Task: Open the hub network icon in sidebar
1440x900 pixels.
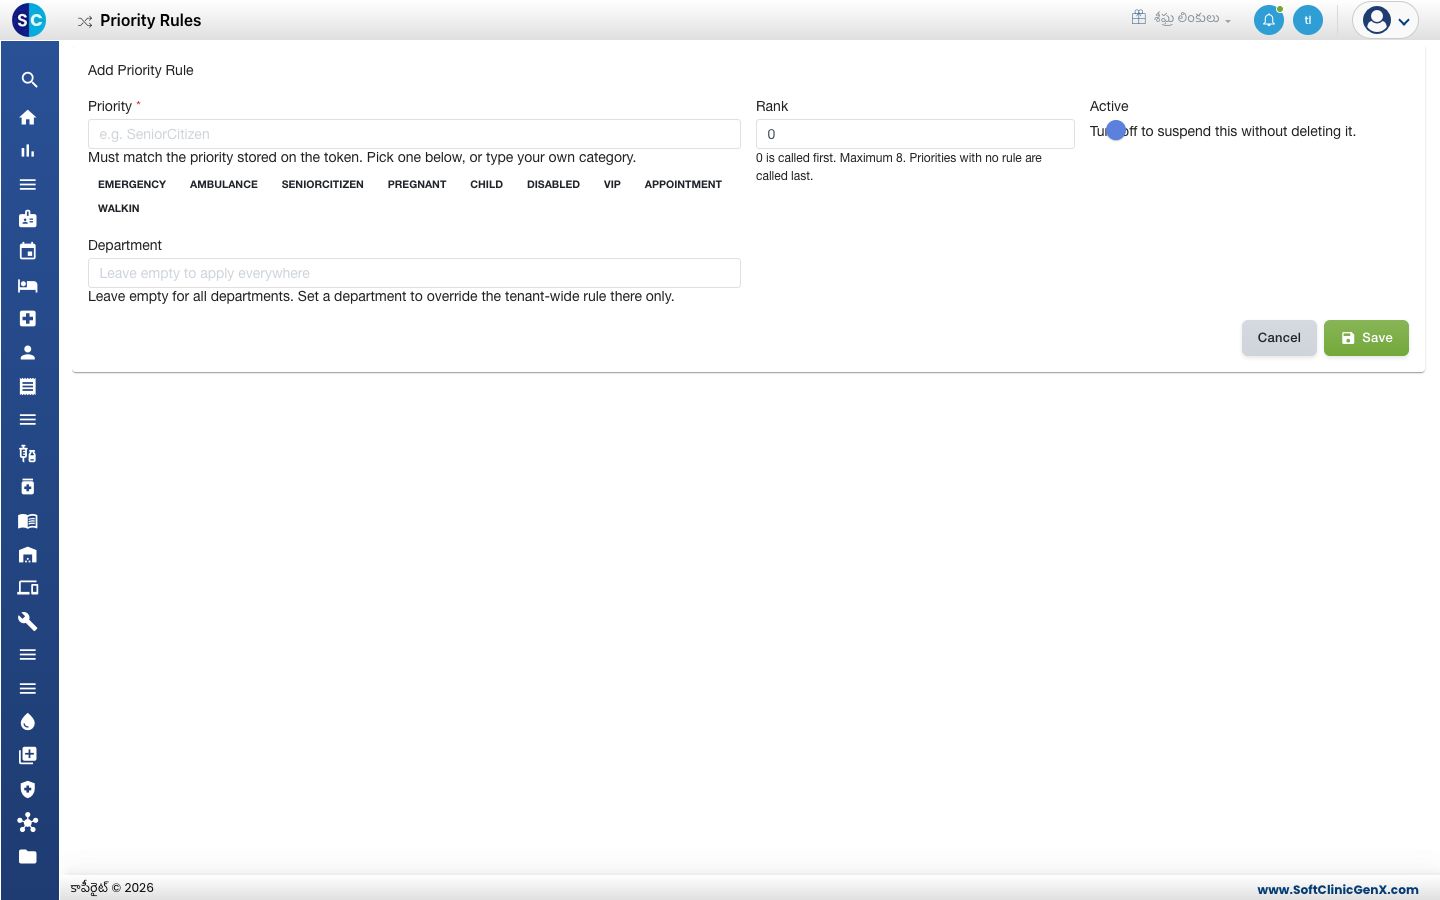Action: (x=28, y=823)
